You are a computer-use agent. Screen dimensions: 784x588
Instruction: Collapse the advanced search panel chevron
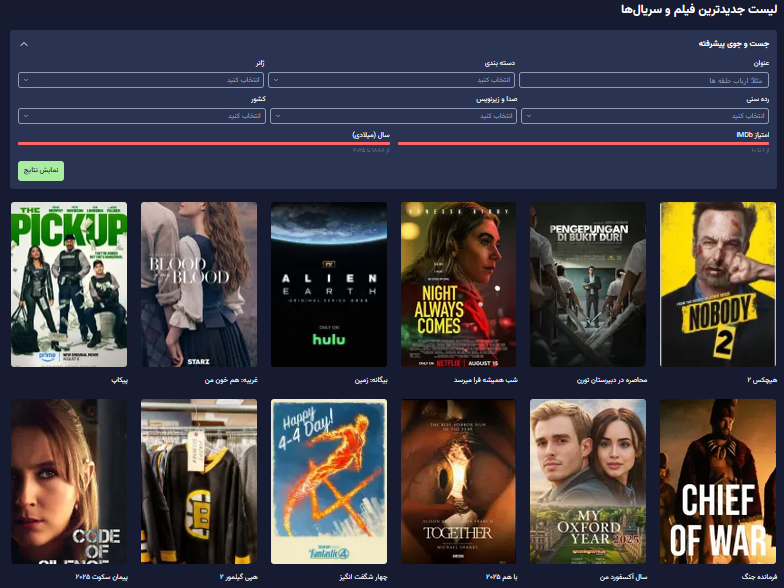(x=24, y=44)
